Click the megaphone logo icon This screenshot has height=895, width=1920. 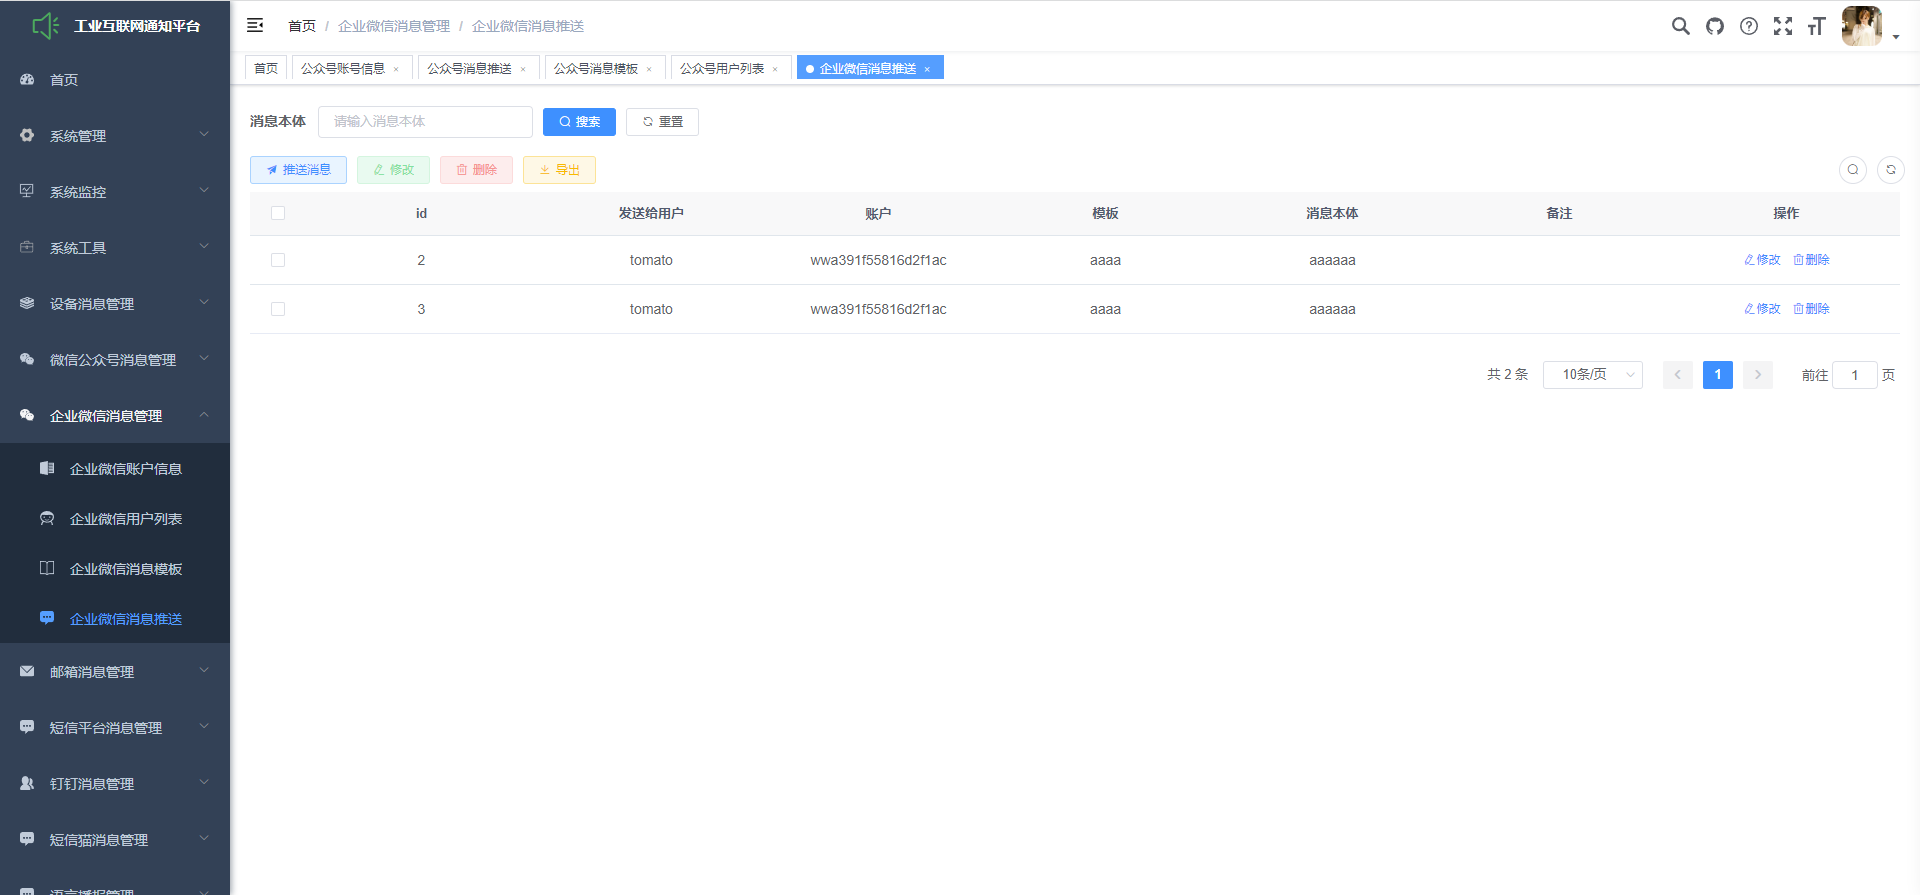click(45, 26)
